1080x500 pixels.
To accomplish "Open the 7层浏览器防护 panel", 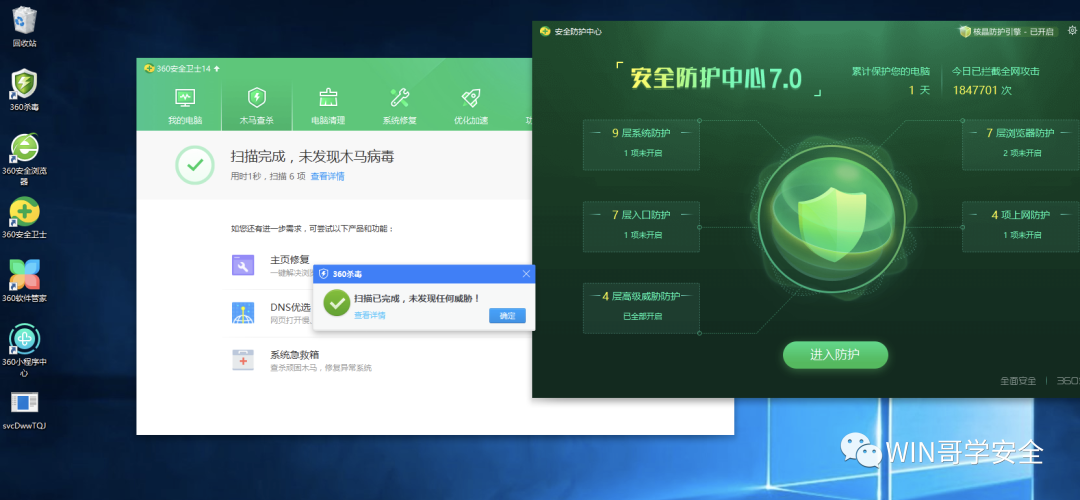I will (x=1020, y=145).
